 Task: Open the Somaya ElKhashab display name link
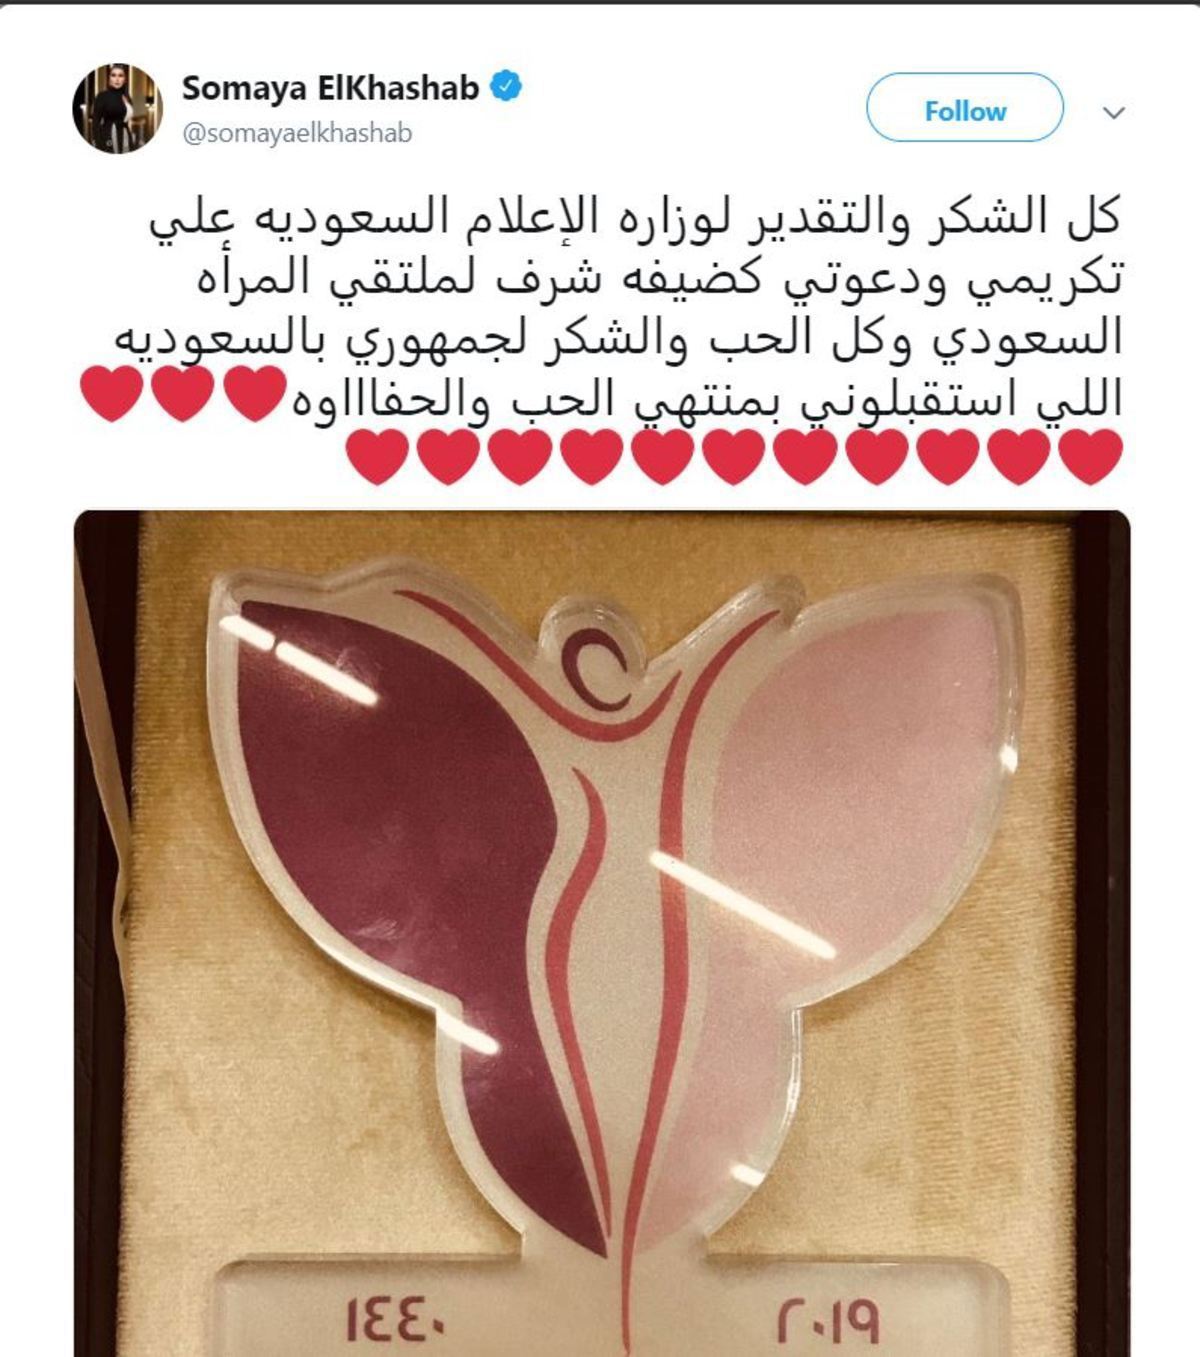coord(331,88)
